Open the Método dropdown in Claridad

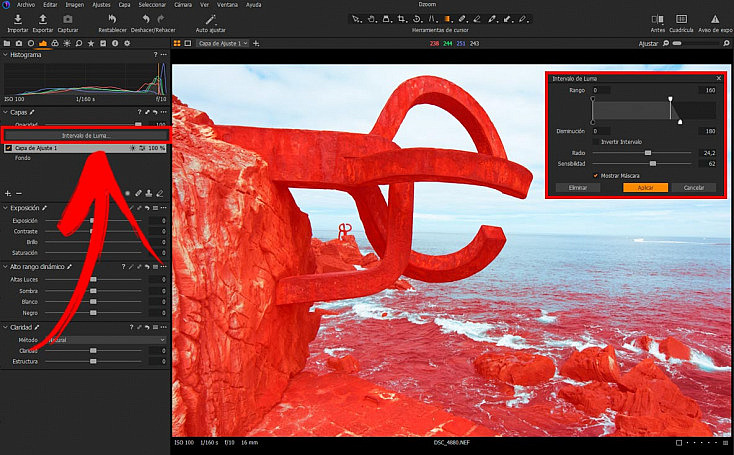105,340
